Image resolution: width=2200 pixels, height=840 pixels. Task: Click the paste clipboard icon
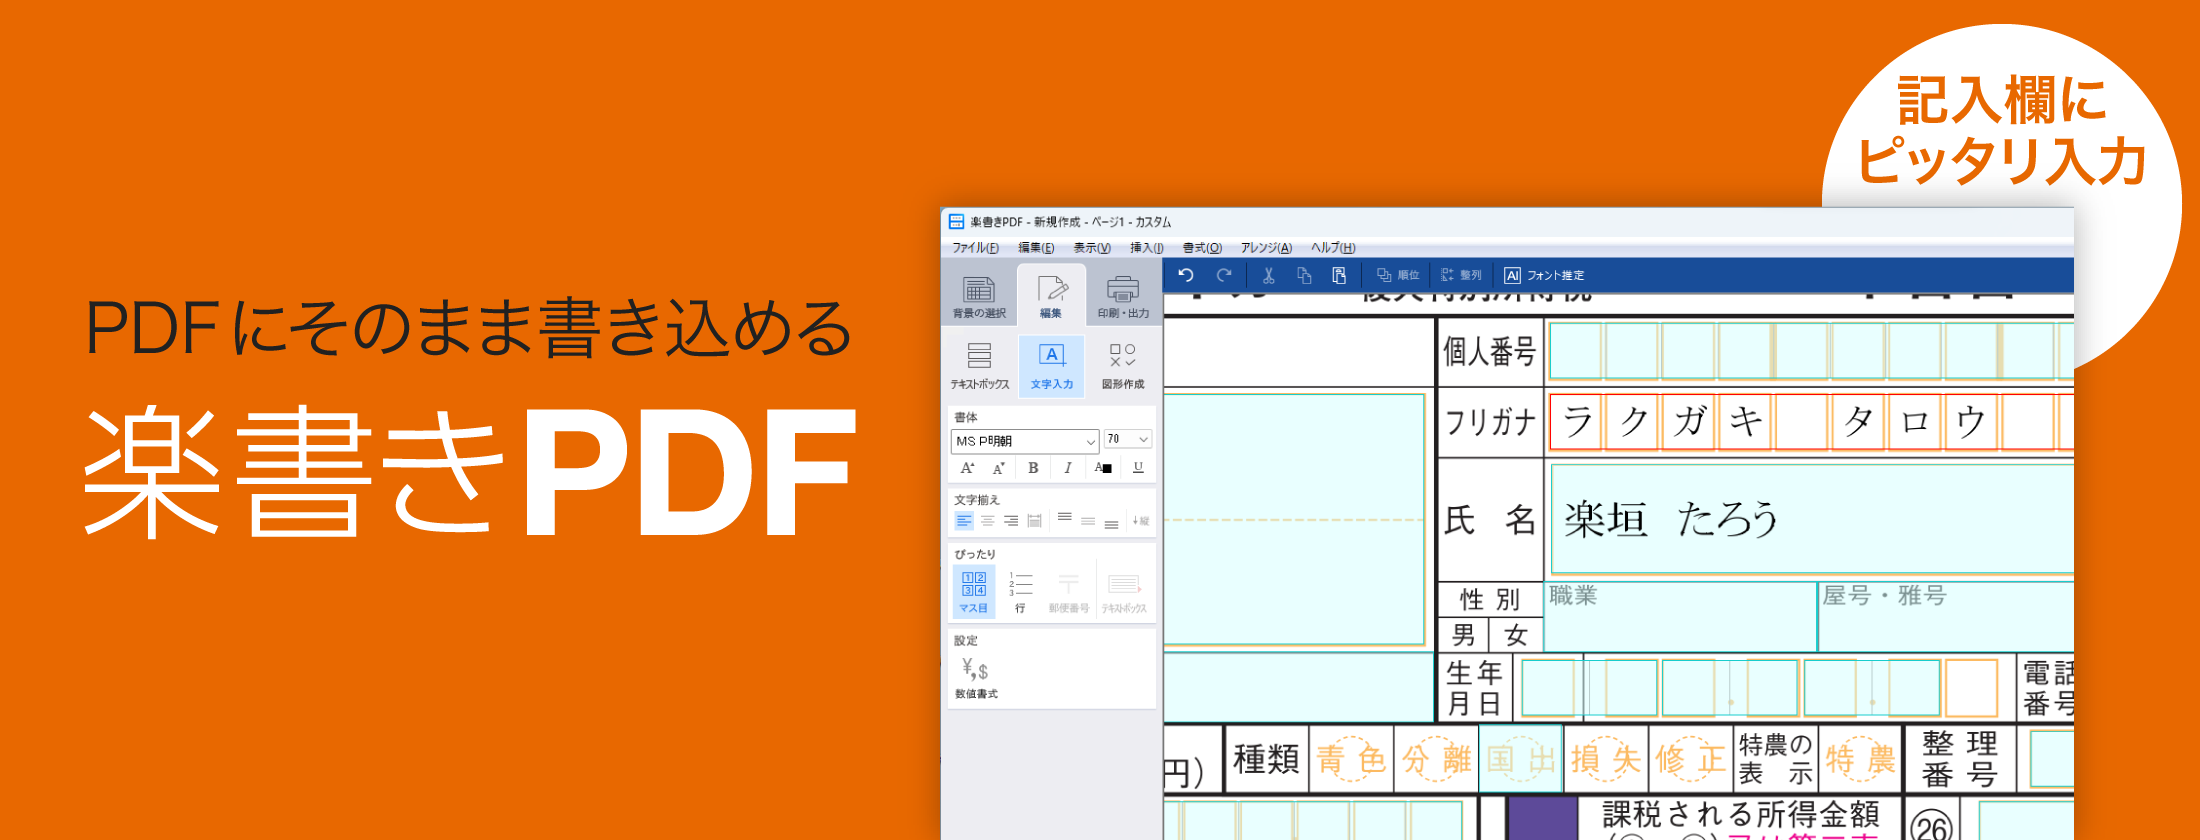click(1339, 275)
